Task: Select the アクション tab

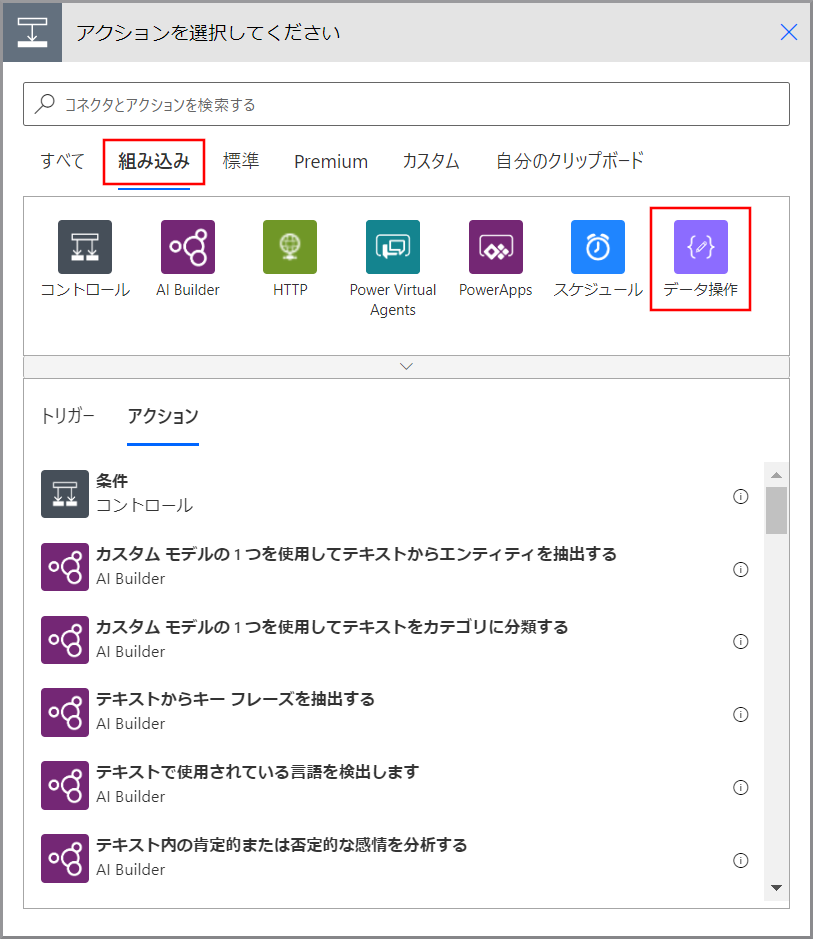Action: [163, 416]
